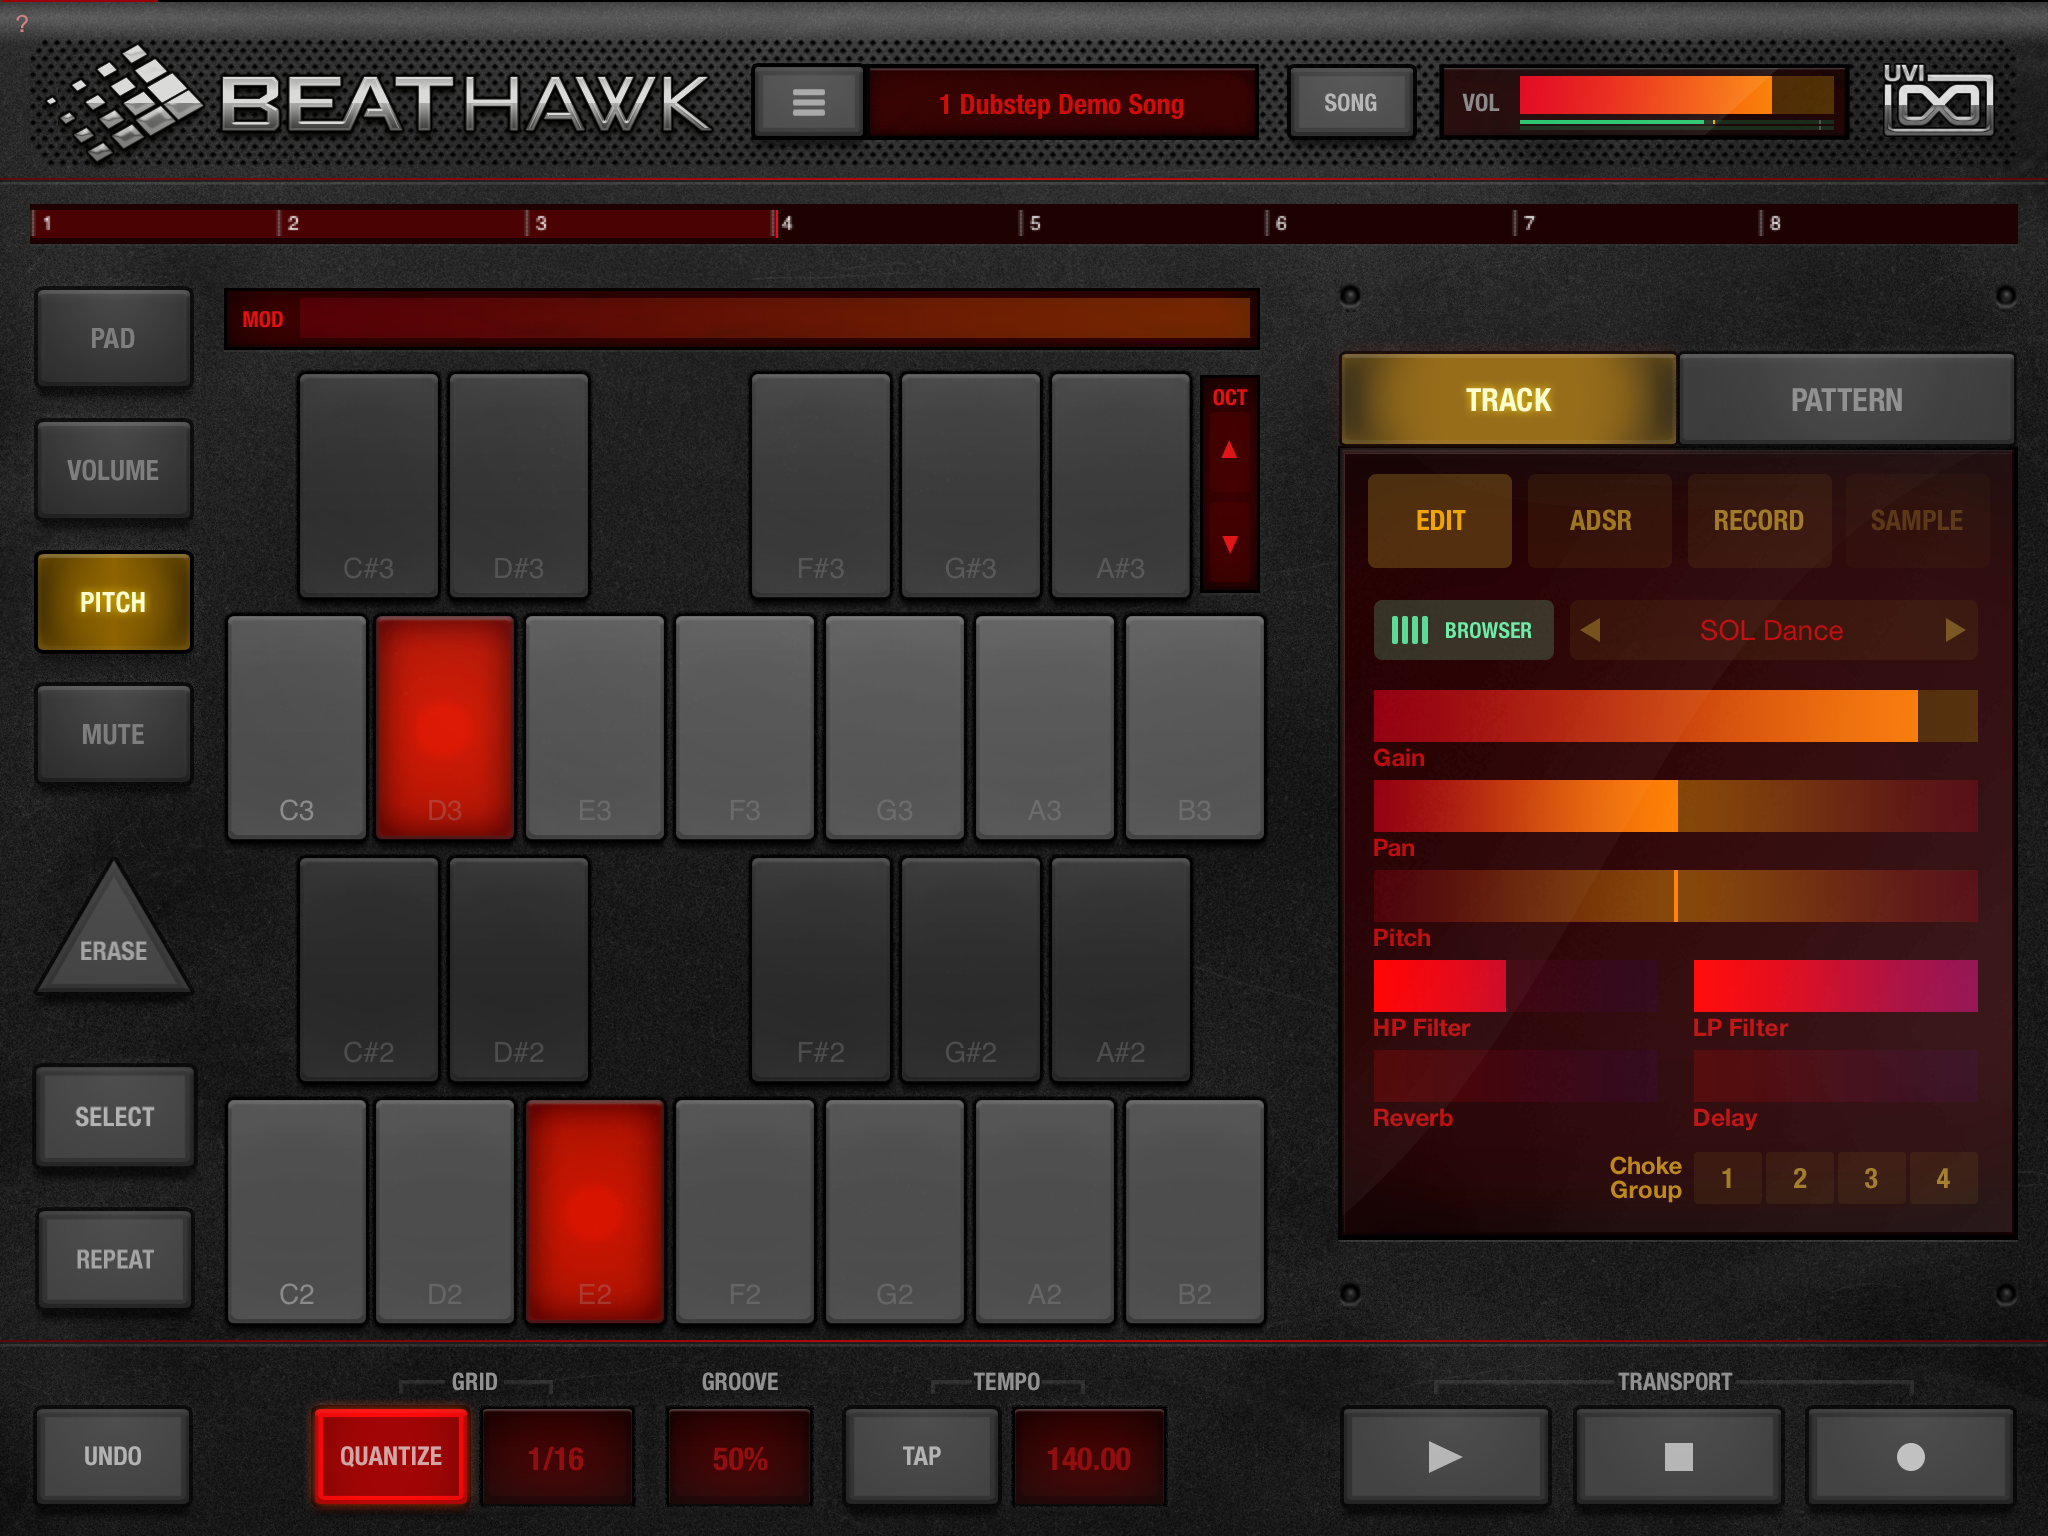Screen dimensions: 2048x1536
Task: Assign Choke Group 3
Action: 1871,1178
